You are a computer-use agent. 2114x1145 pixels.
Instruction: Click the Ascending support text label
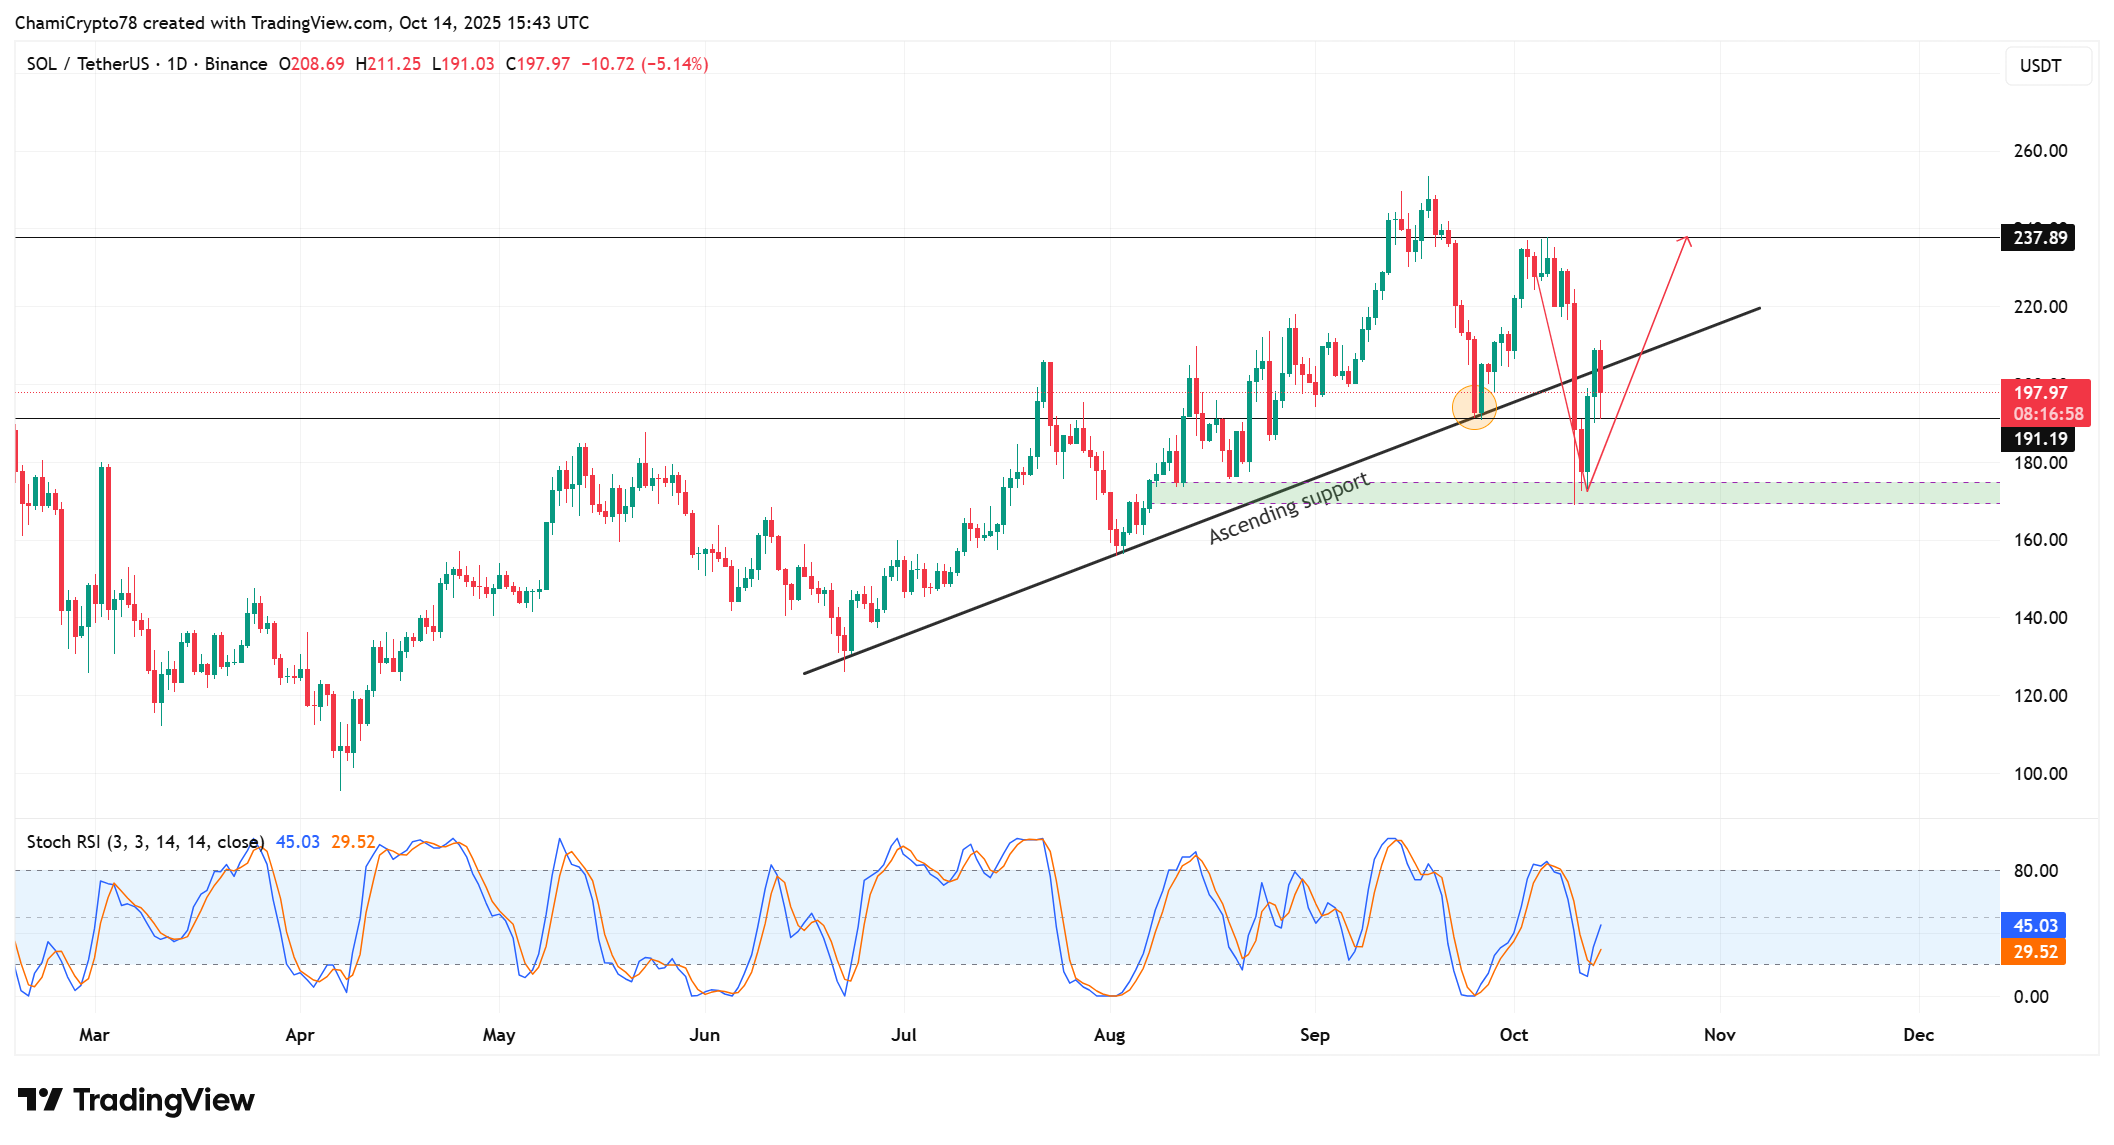click(1288, 508)
